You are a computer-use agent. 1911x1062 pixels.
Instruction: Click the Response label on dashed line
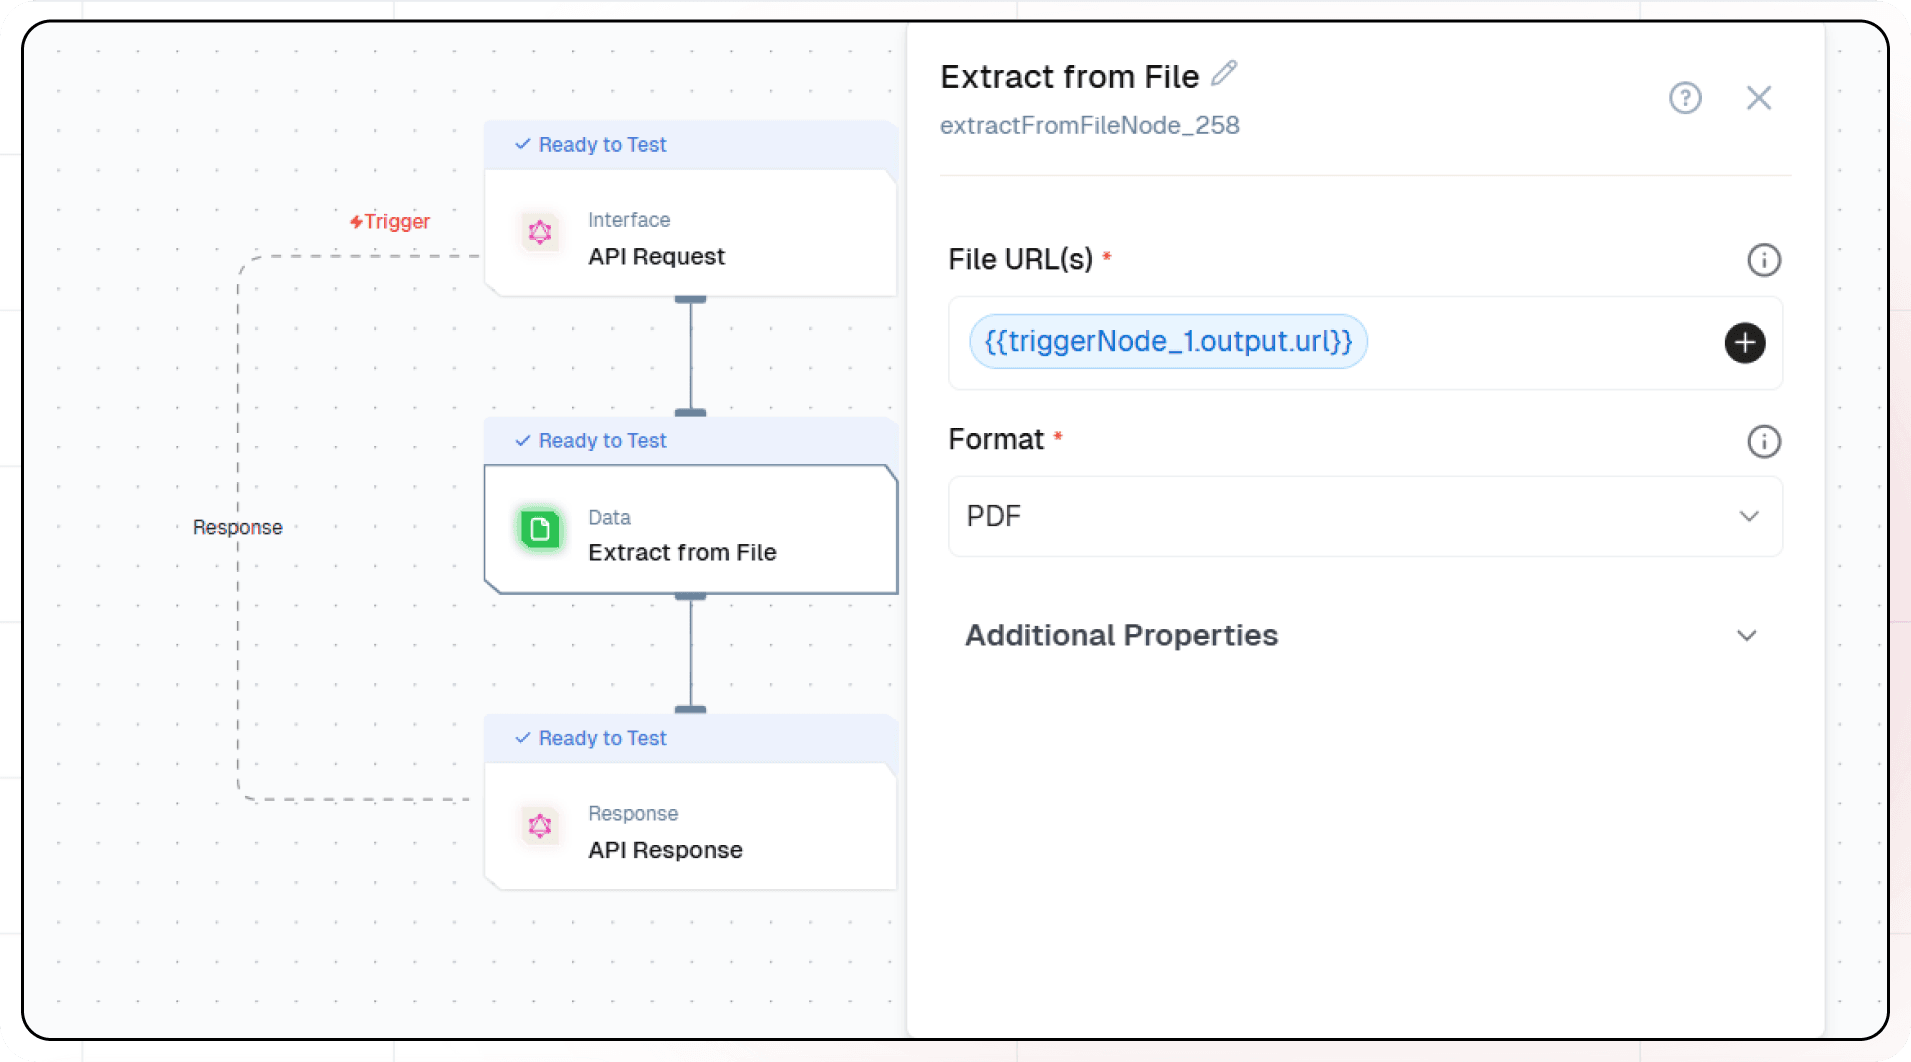point(238,527)
